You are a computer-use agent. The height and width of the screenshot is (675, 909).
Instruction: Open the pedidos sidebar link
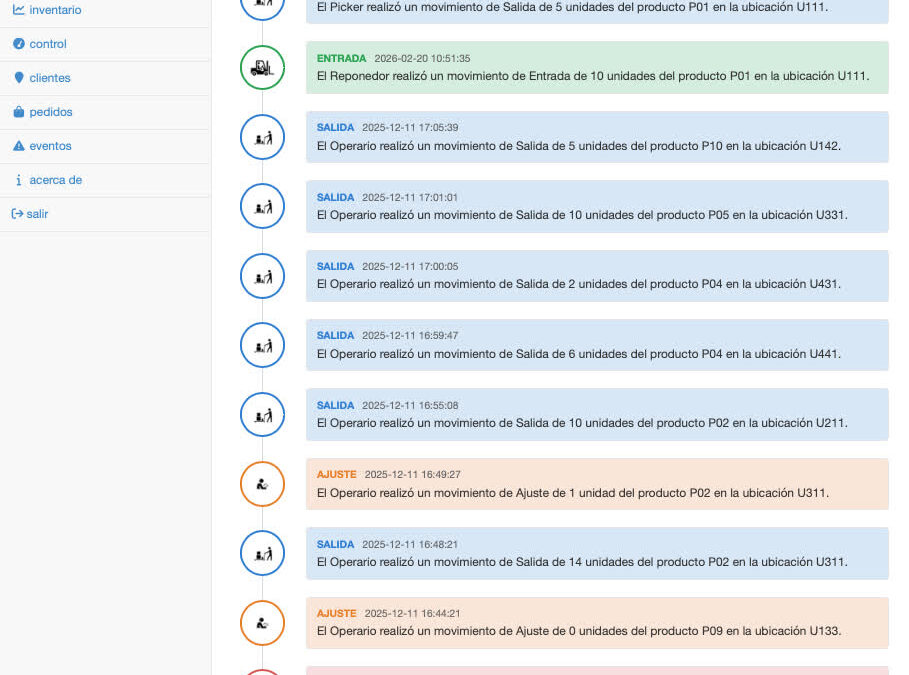point(51,112)
